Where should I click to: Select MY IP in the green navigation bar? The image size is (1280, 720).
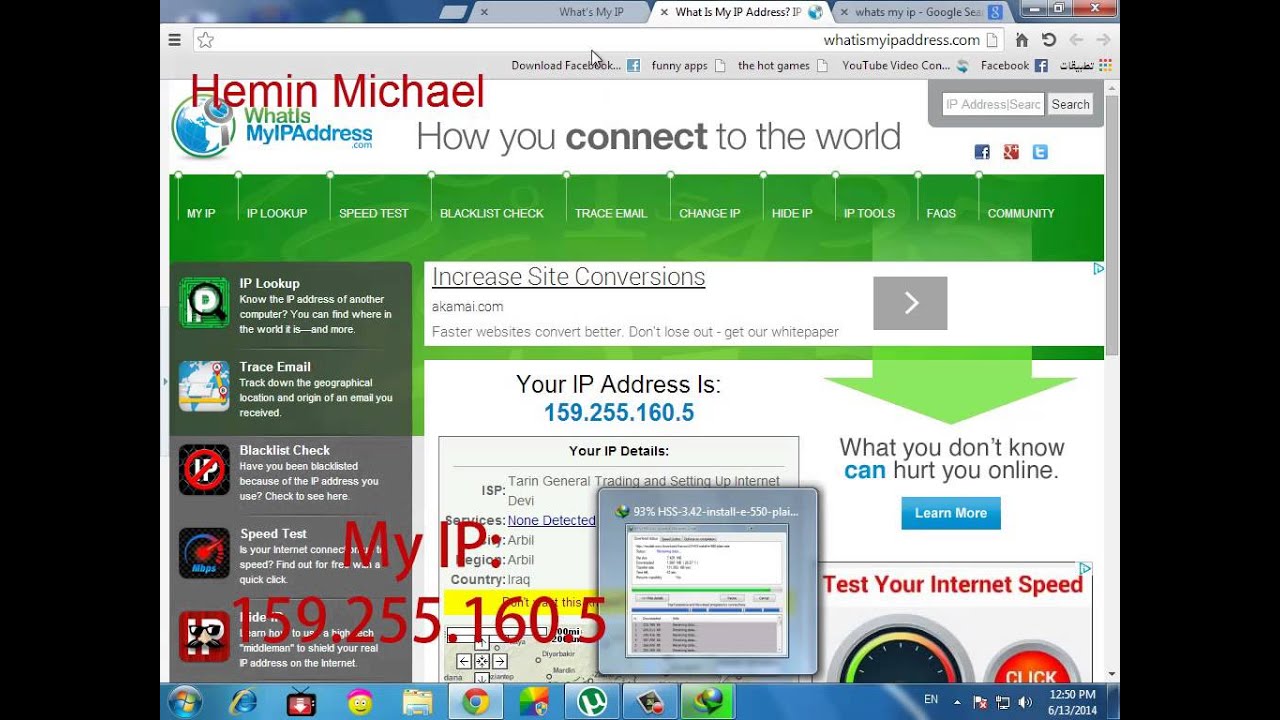click(201, 213)
